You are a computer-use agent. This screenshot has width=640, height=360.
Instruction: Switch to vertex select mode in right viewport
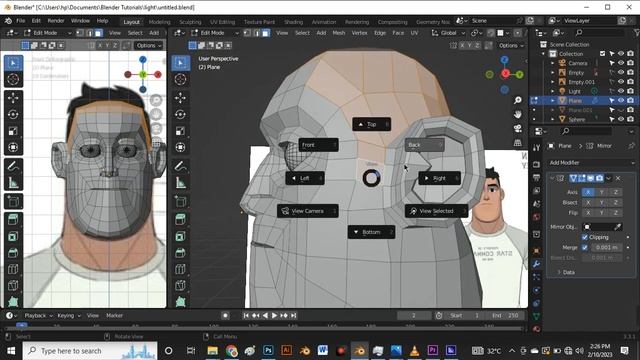coord(247,33)
